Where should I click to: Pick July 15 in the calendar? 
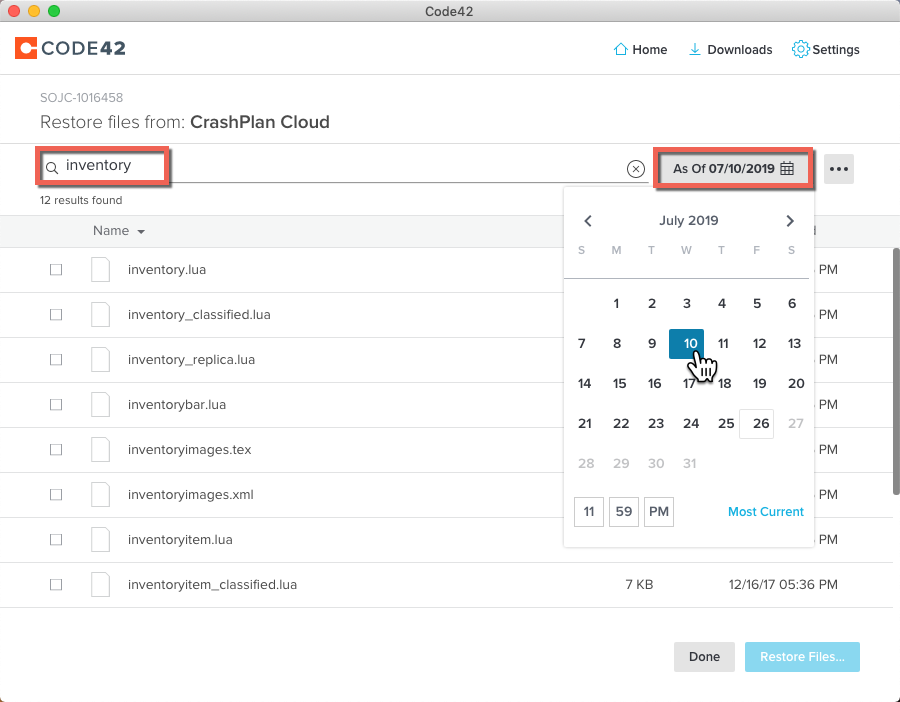[619, 383]
